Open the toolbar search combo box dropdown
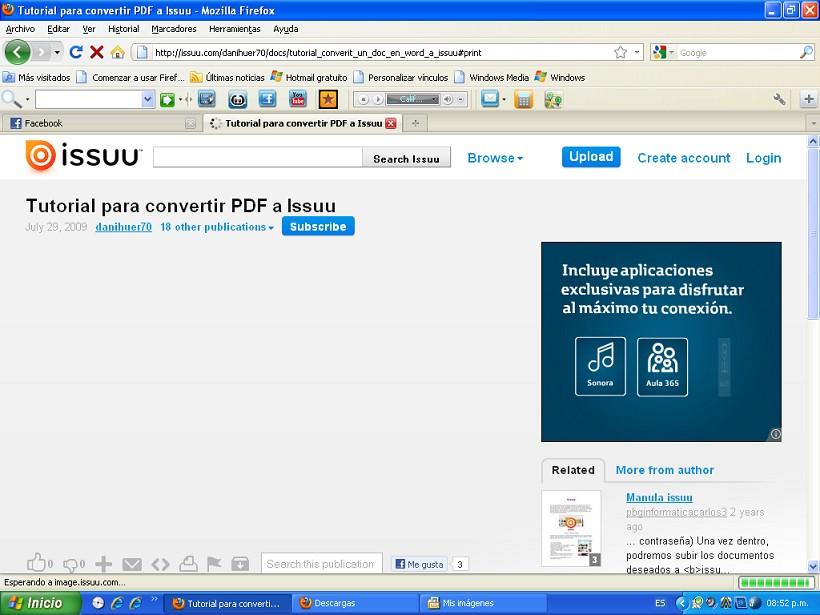 (x=148, y=99)
